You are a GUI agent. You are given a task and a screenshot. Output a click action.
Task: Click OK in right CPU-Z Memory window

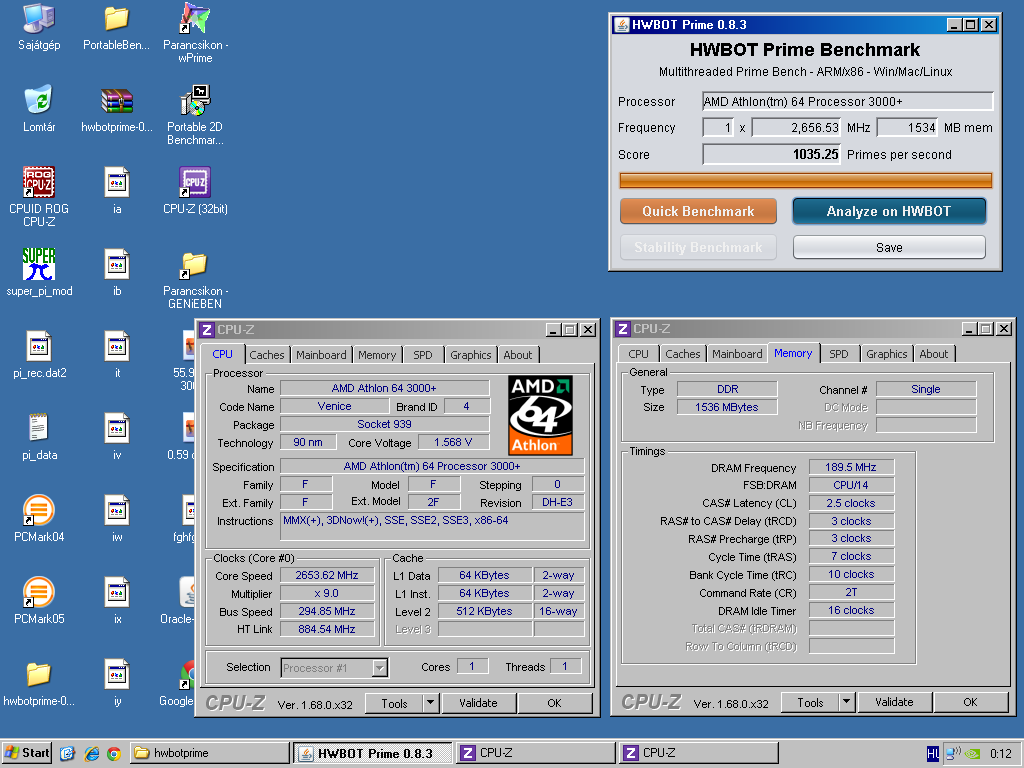click(970, 702)
